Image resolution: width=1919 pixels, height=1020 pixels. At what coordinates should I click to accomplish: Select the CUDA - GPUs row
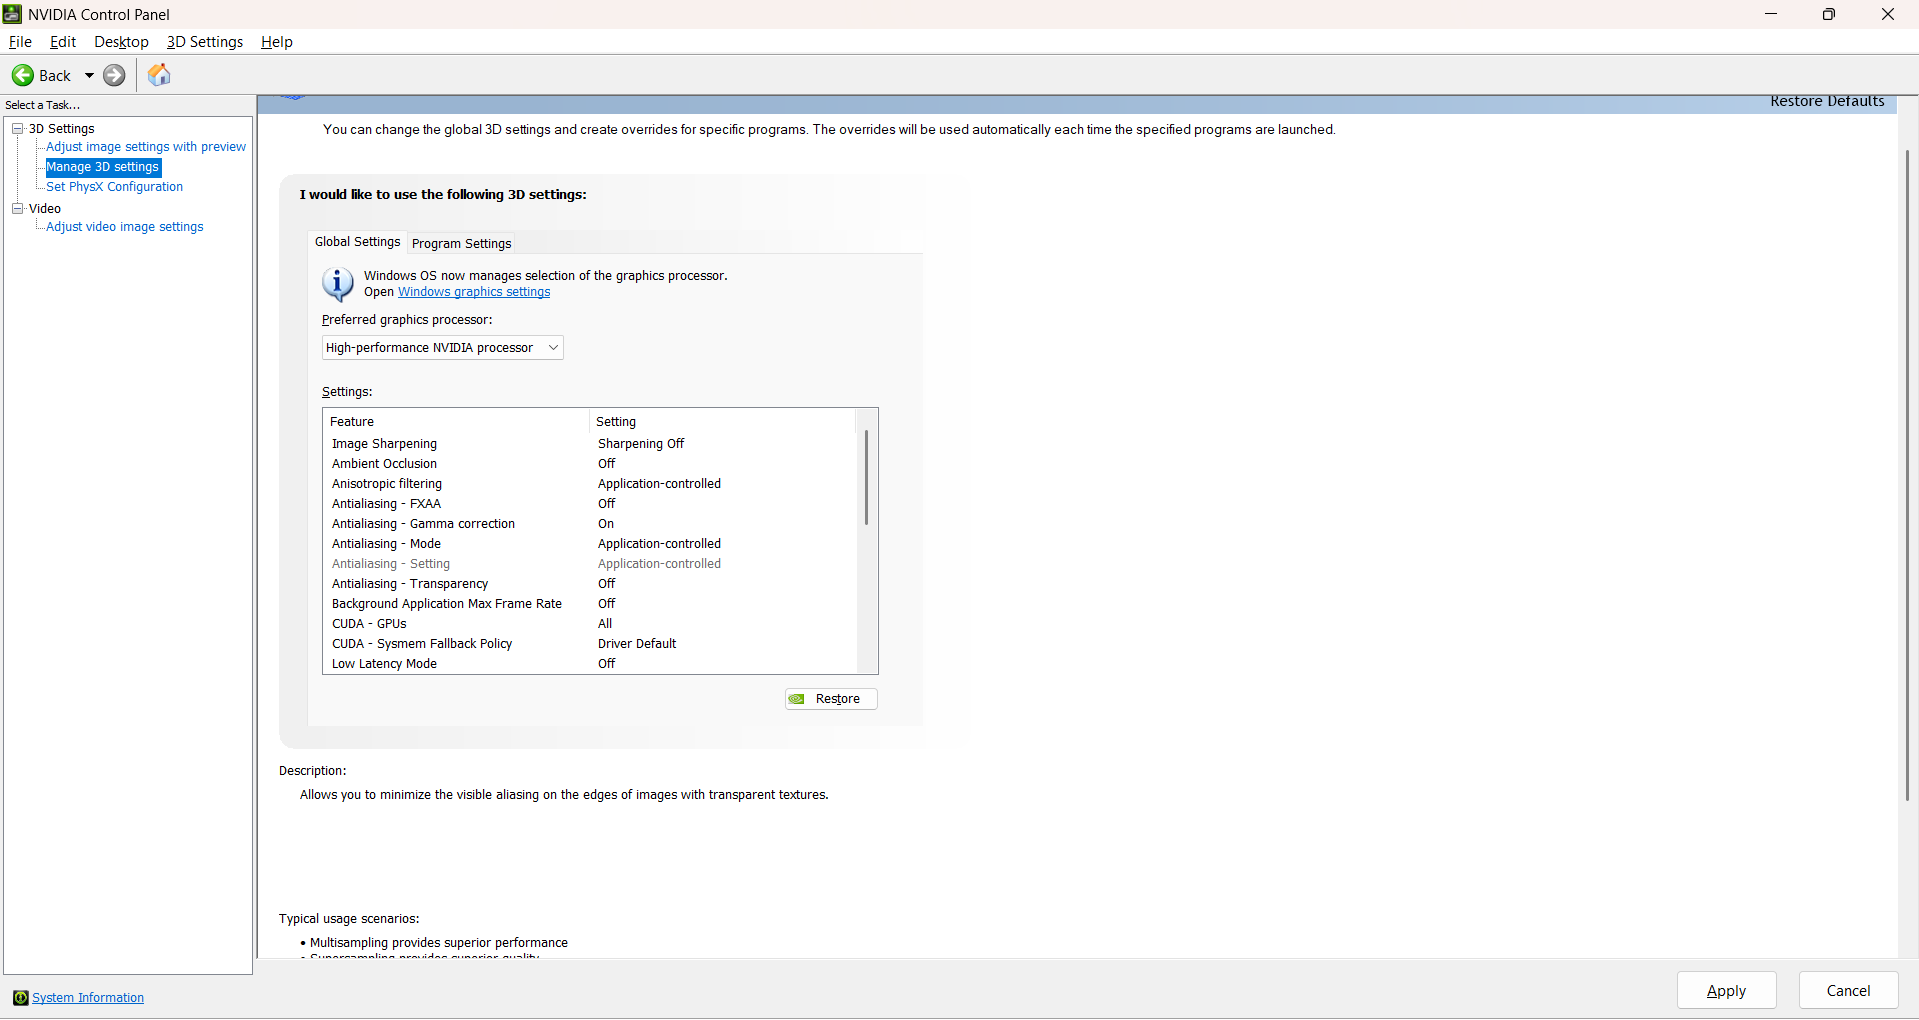click(x=590, y=624)
